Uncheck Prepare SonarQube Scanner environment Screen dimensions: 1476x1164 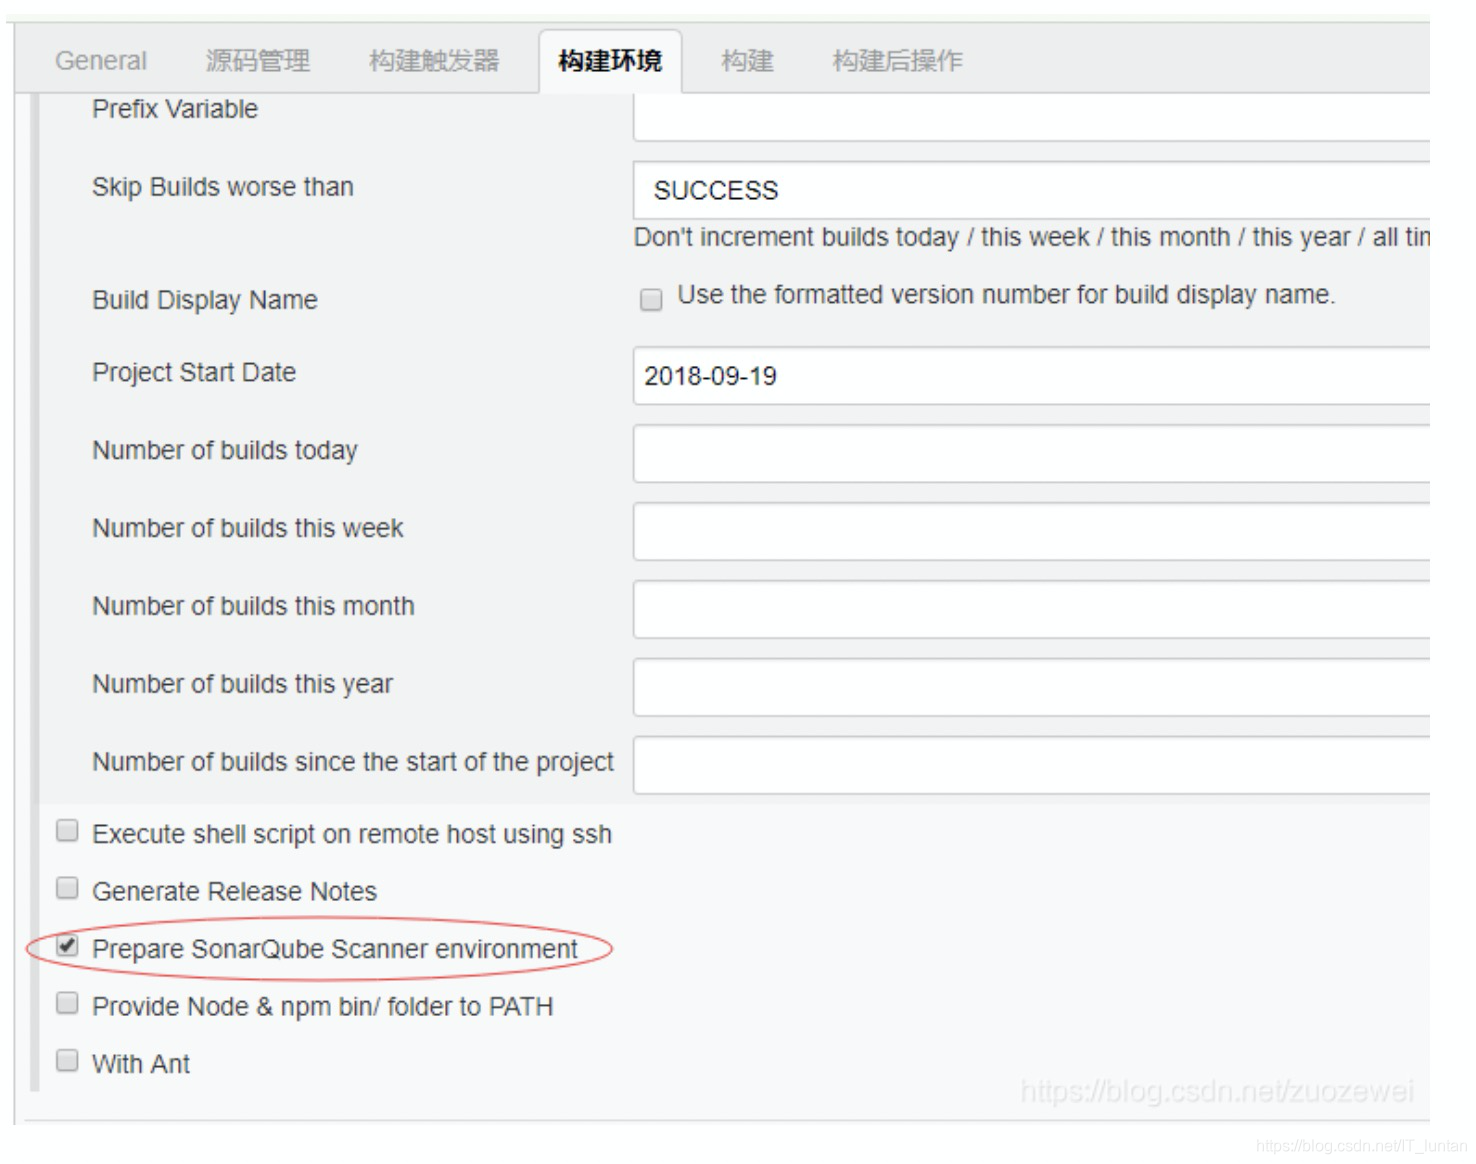point(67,946)
